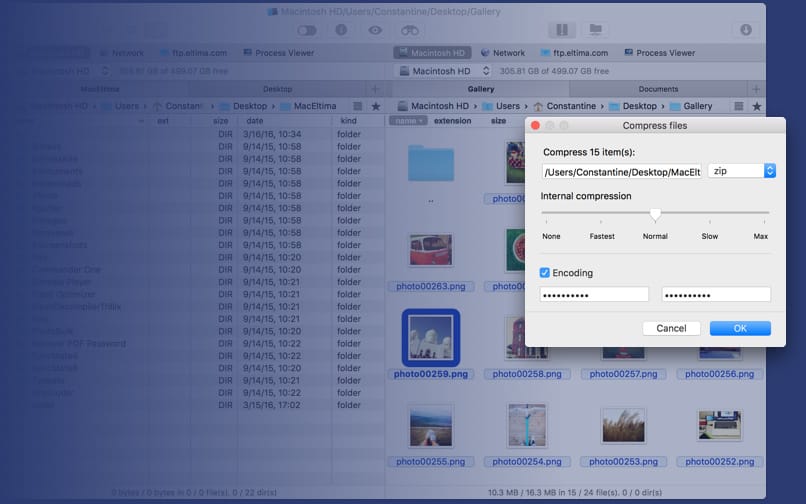Click the name column sort header
806x504 pixels.
pyautogui.click(x=407, y=121)
